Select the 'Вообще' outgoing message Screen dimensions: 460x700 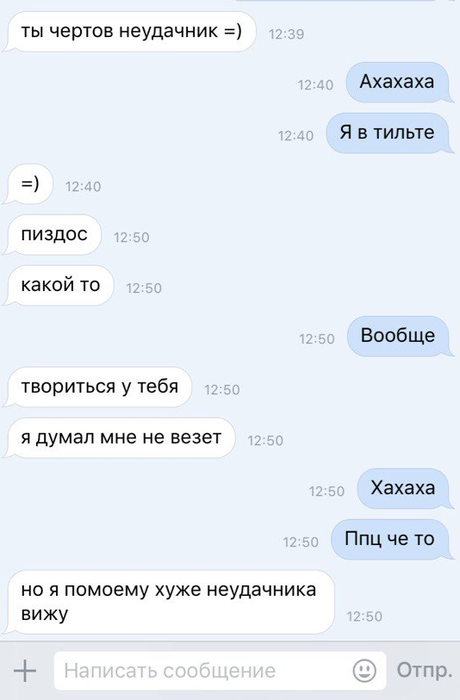click(x=399, y=336)
